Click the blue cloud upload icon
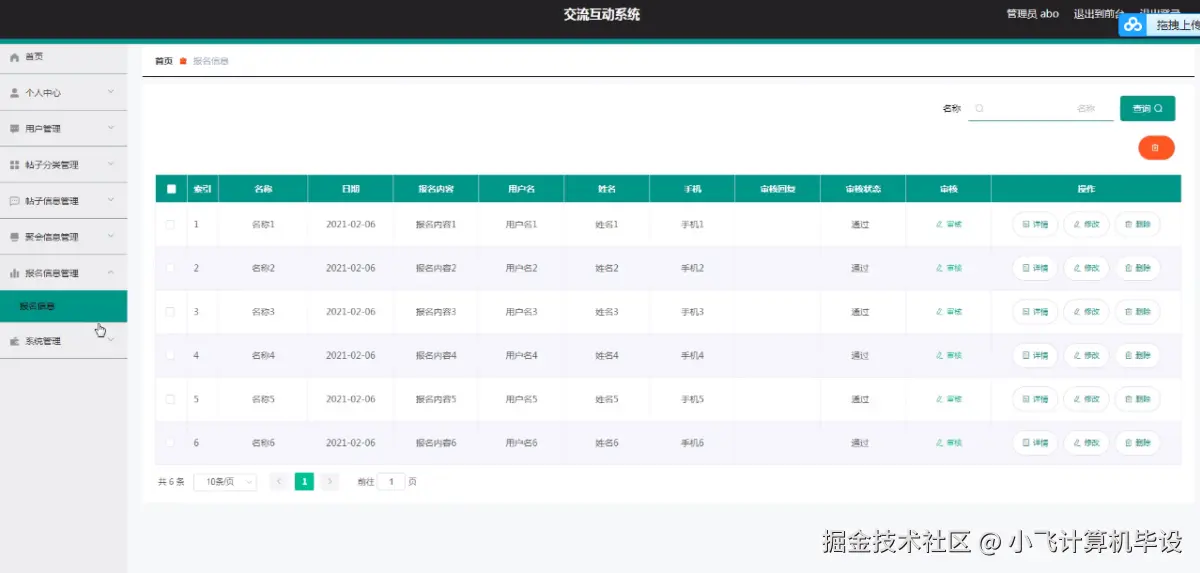Screen dimensions: 1200x573 (x=1133, y=24)
